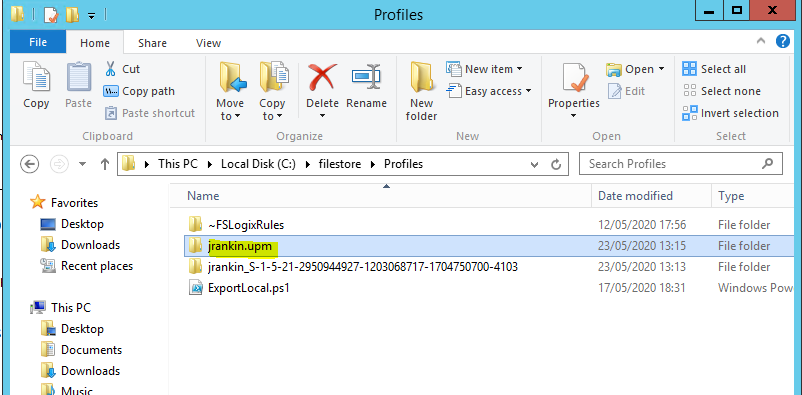802x395 pixels.
Task: Switch to the Share ribbon tab
Action: (x=152, y=43)
